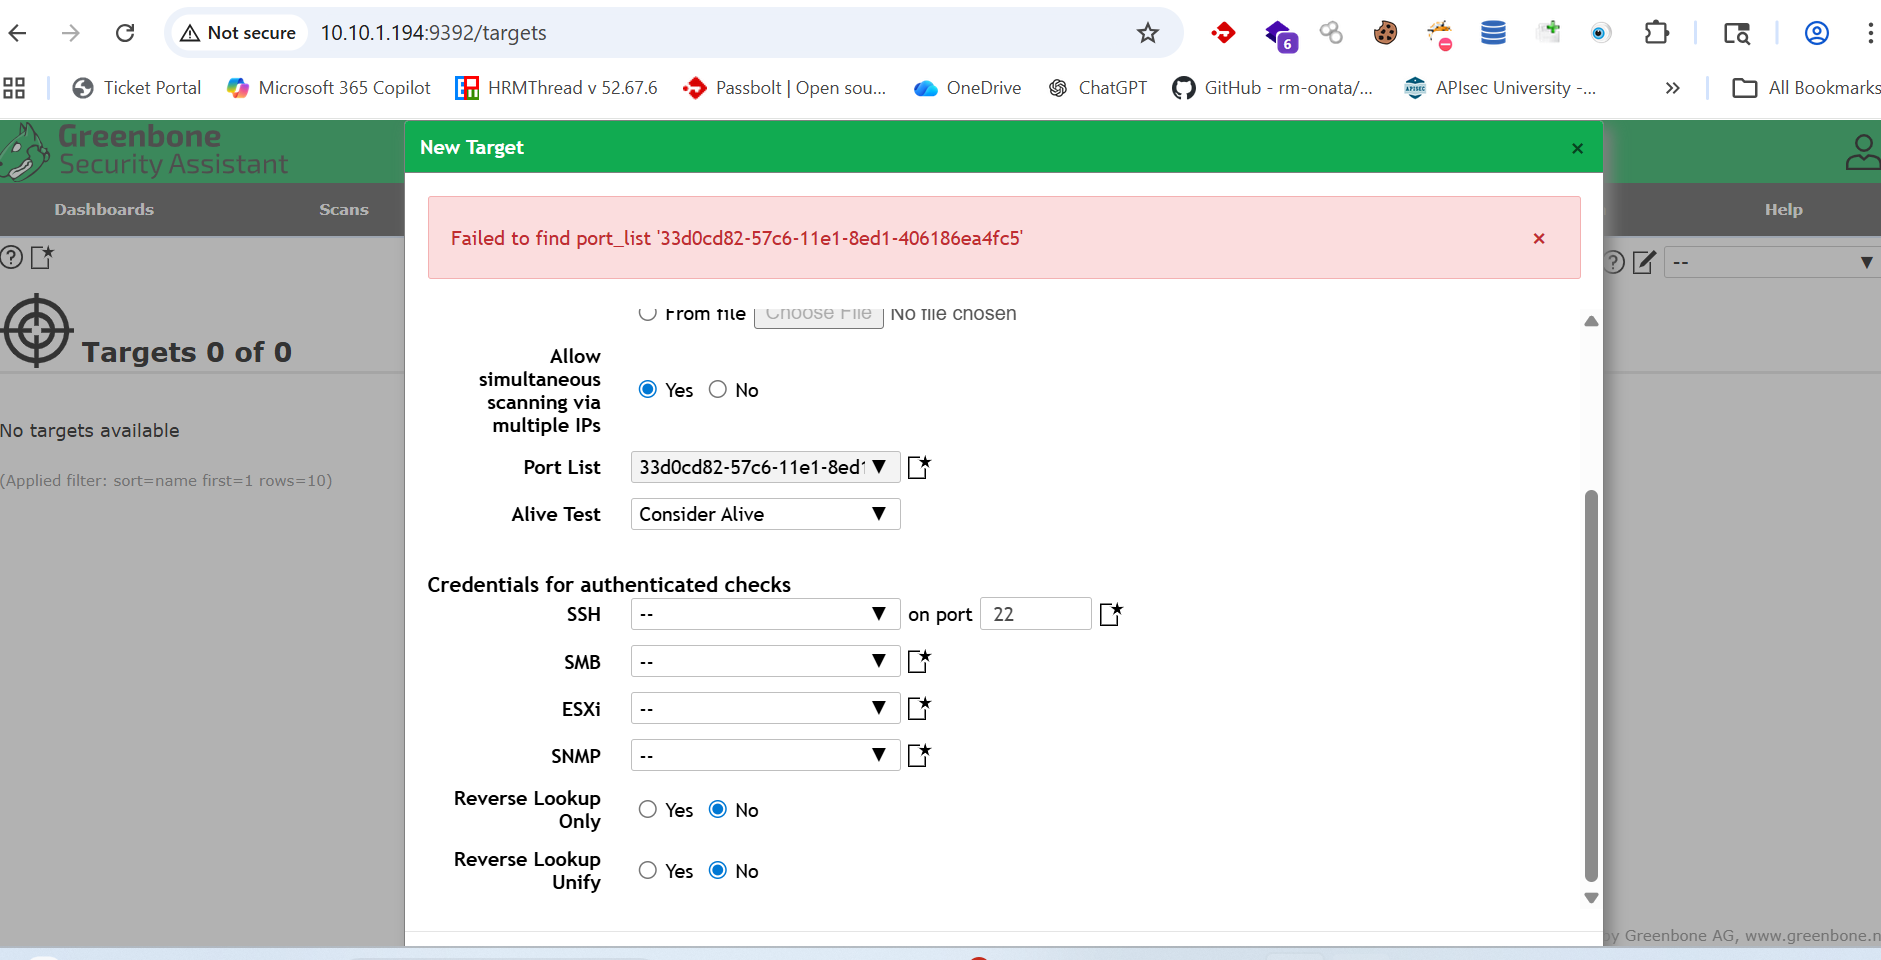Screen dimensions: 1881x960
Task: Select Yes for Reverse Lookup Only
Action: (648, 810)
